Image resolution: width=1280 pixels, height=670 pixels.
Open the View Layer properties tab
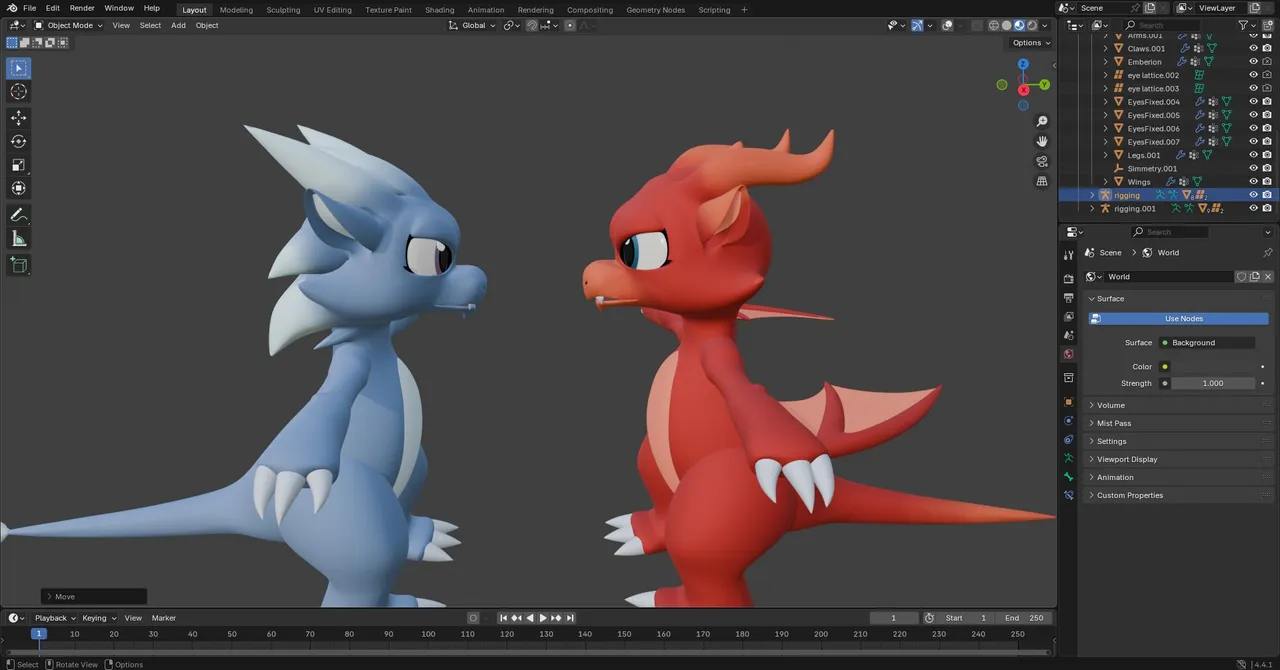click(1068, 316)
